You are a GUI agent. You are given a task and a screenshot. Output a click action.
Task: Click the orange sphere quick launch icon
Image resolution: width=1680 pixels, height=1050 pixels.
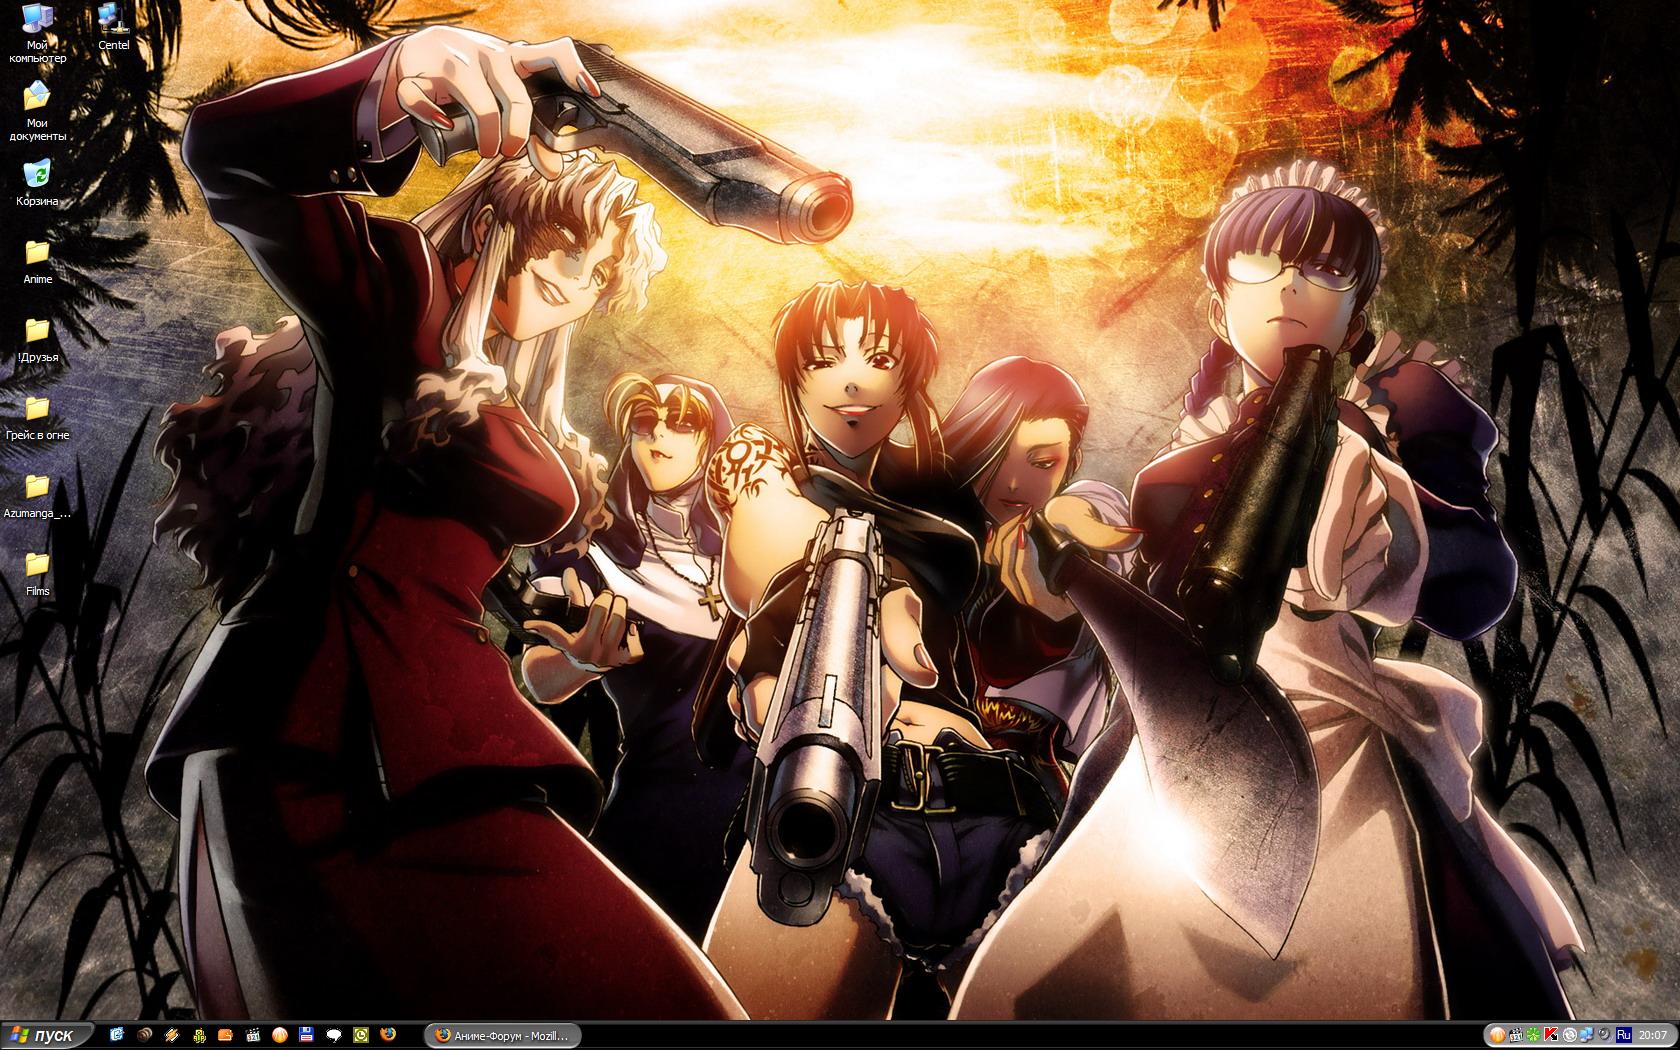point(280,1035)
